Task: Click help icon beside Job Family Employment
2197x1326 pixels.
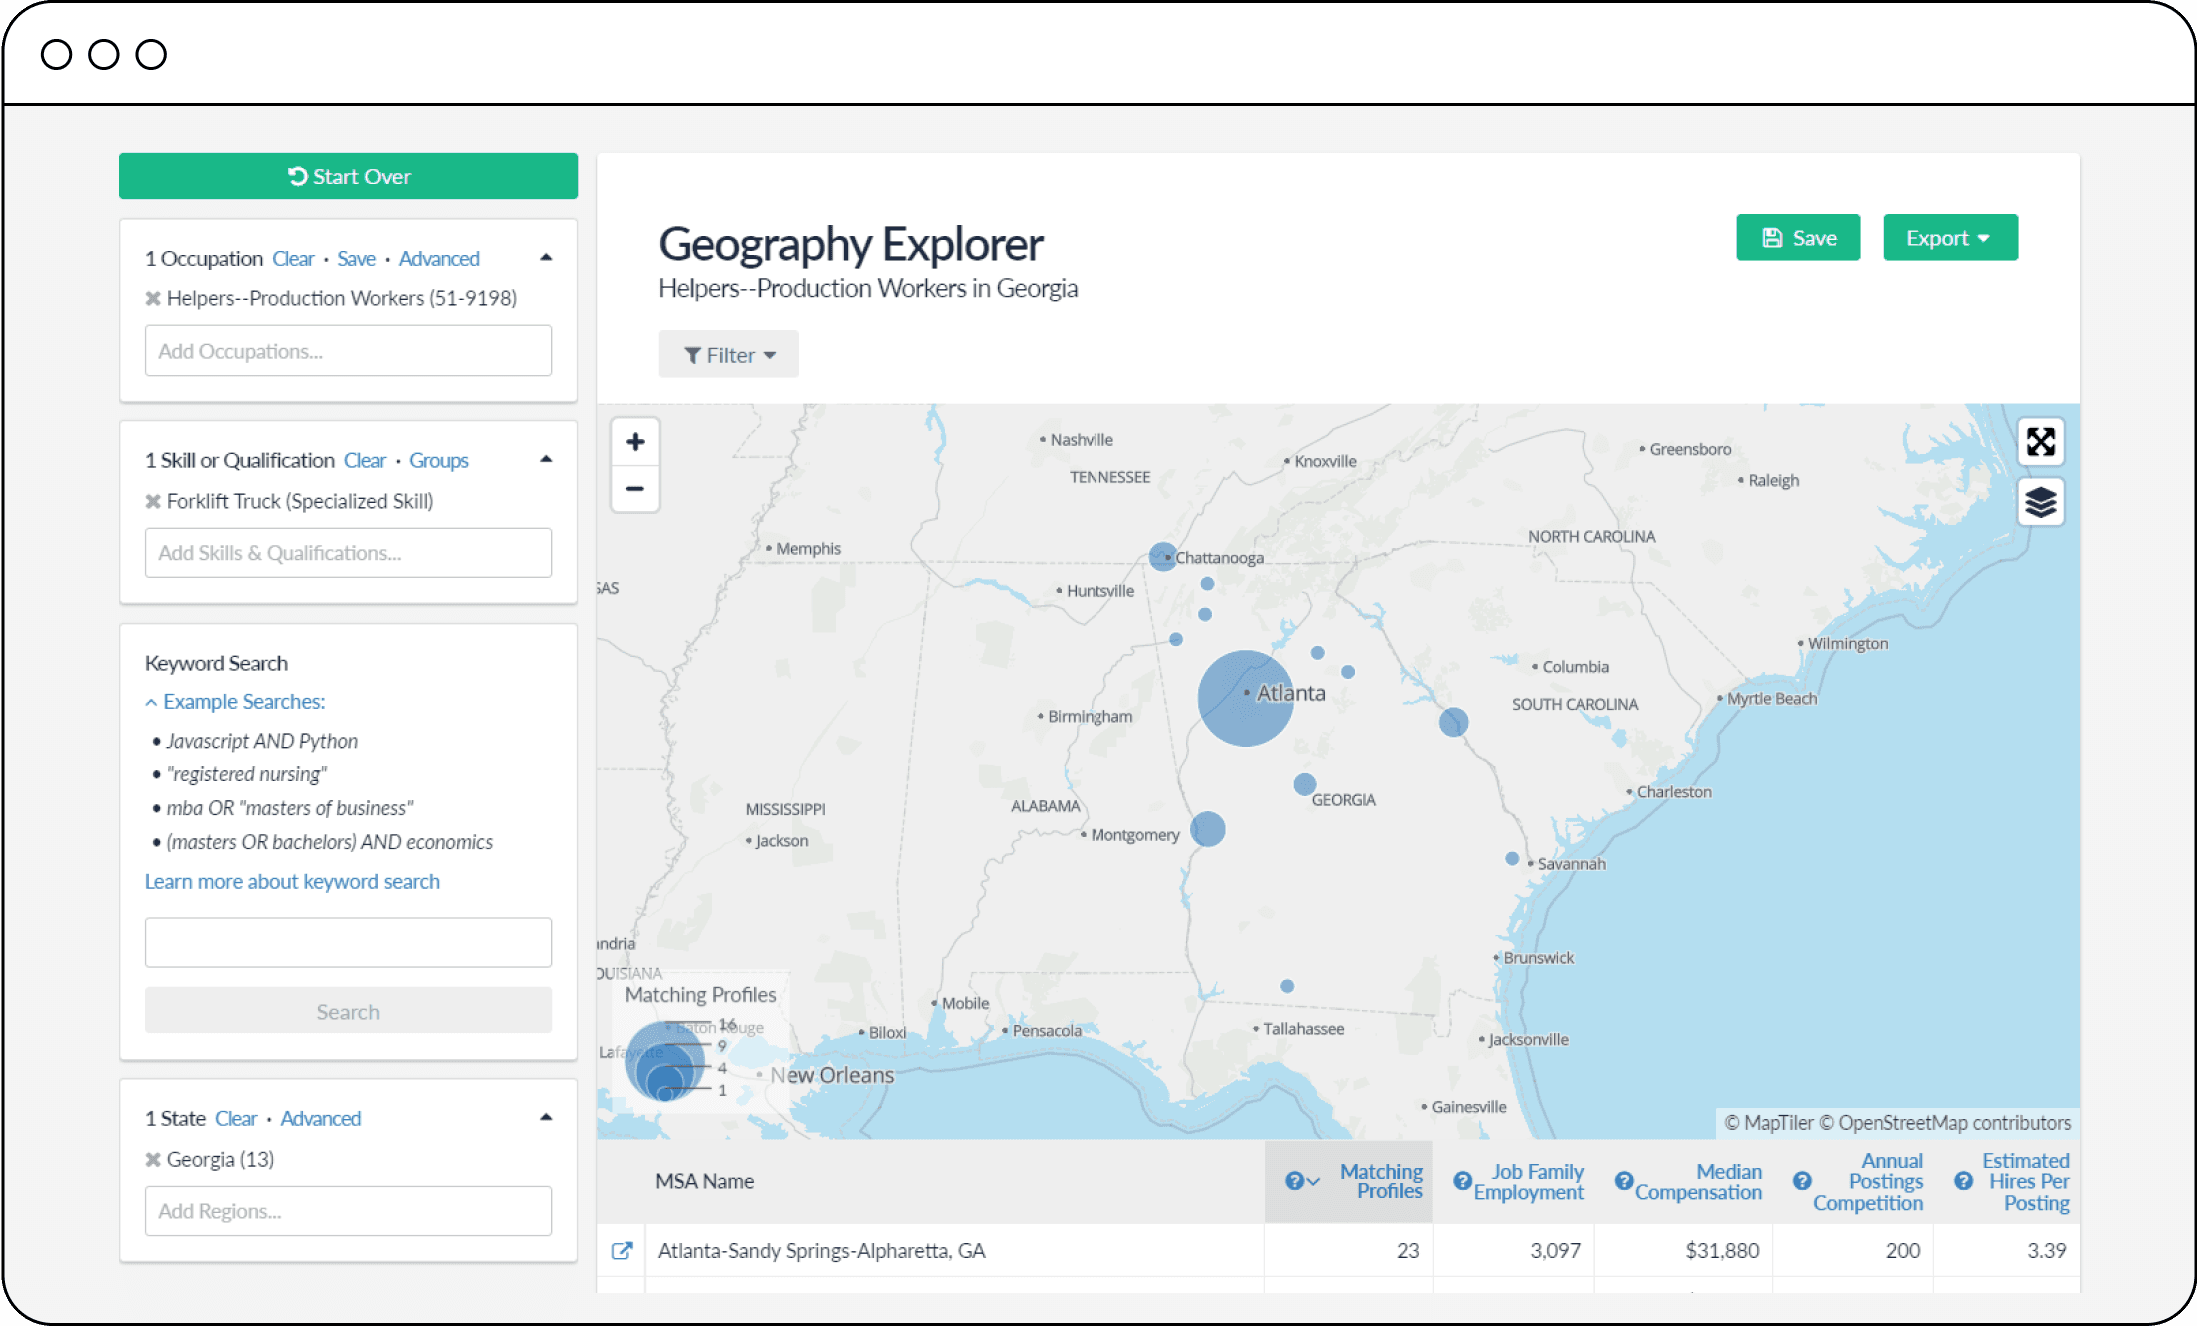Action: tap(1462, 1181)
